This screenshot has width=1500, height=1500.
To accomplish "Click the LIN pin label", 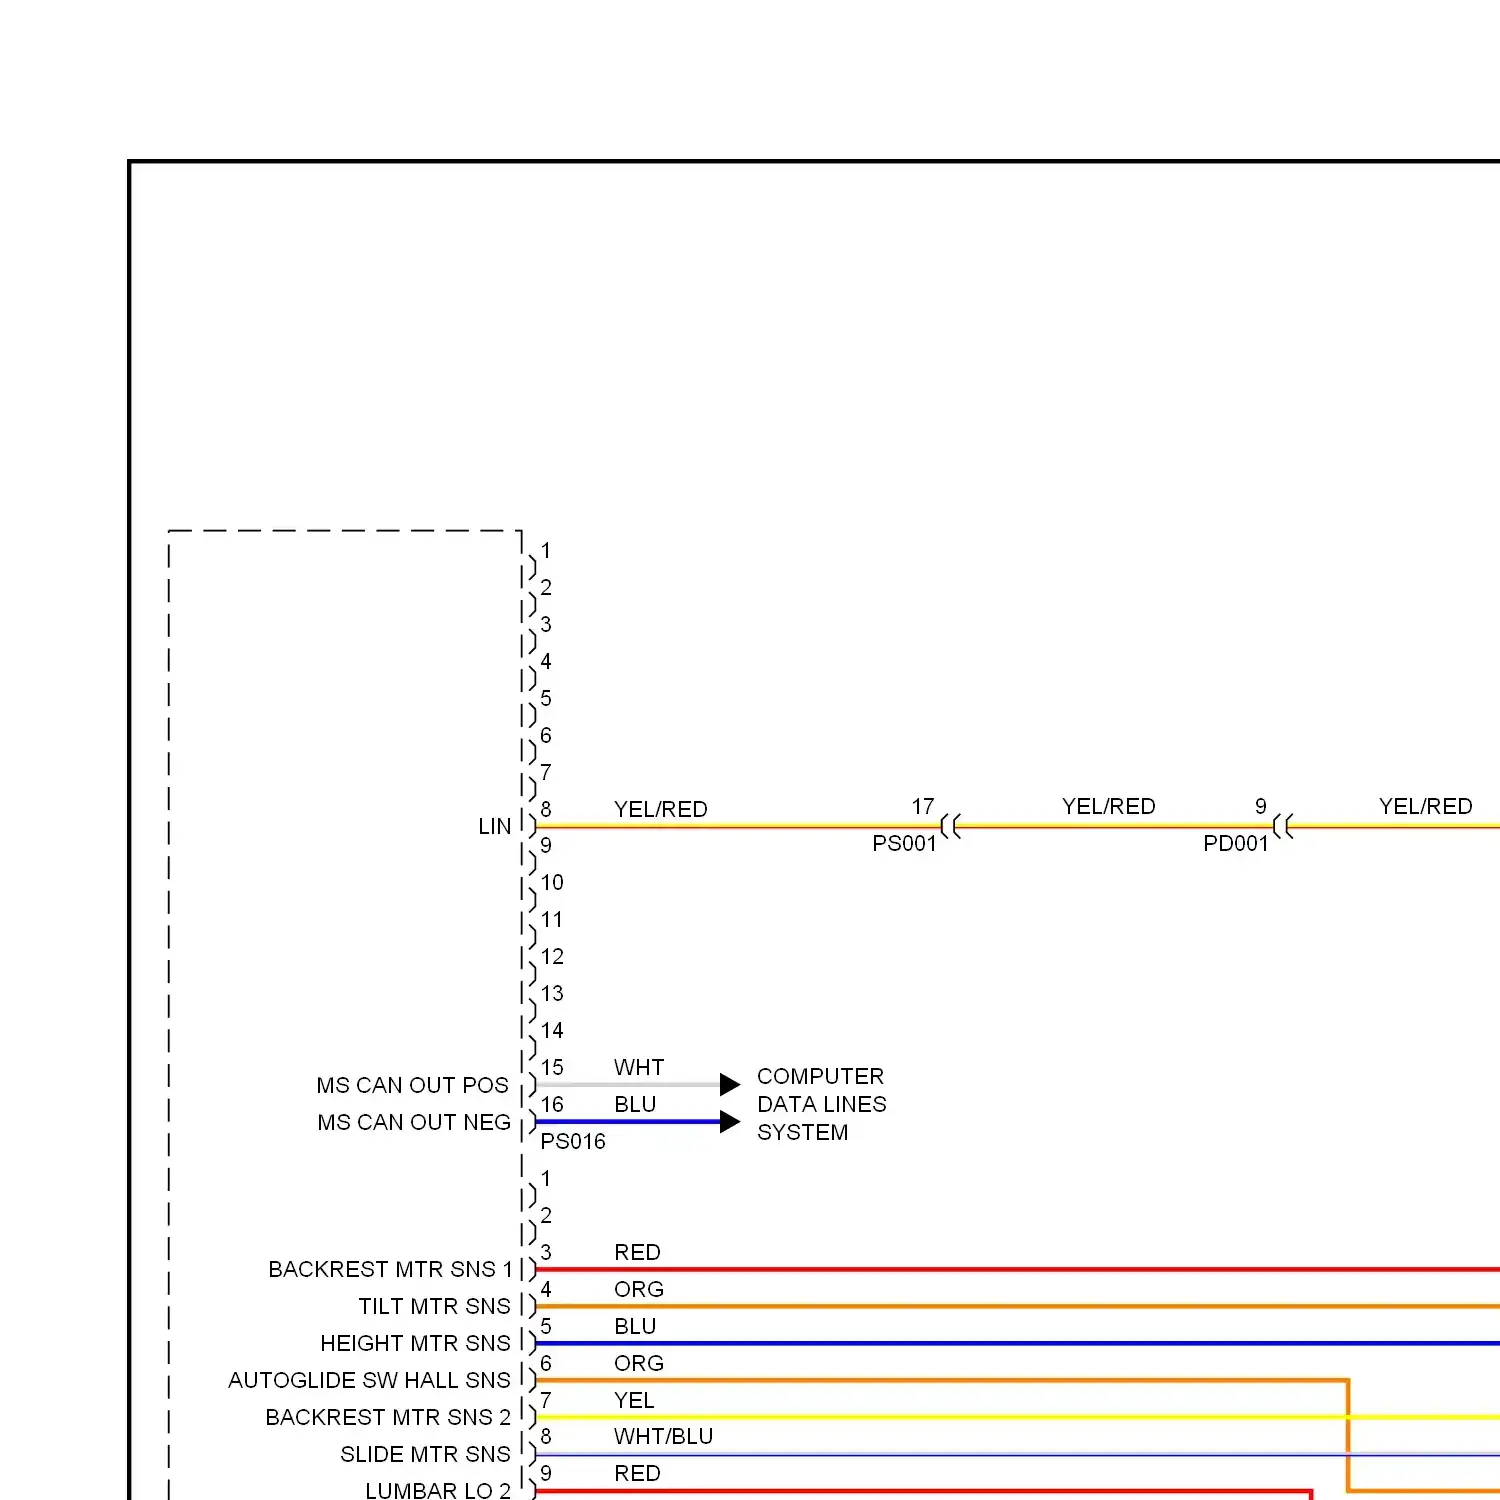I will (x=494, y=827).
